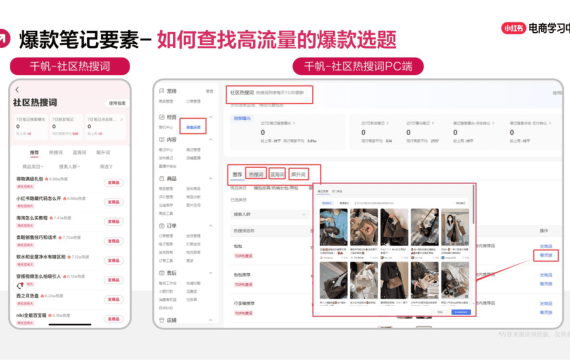Open the mobile 搜索人群 dropdown
The height and width of the screenshot is (360, 570).
coord(69,167)
